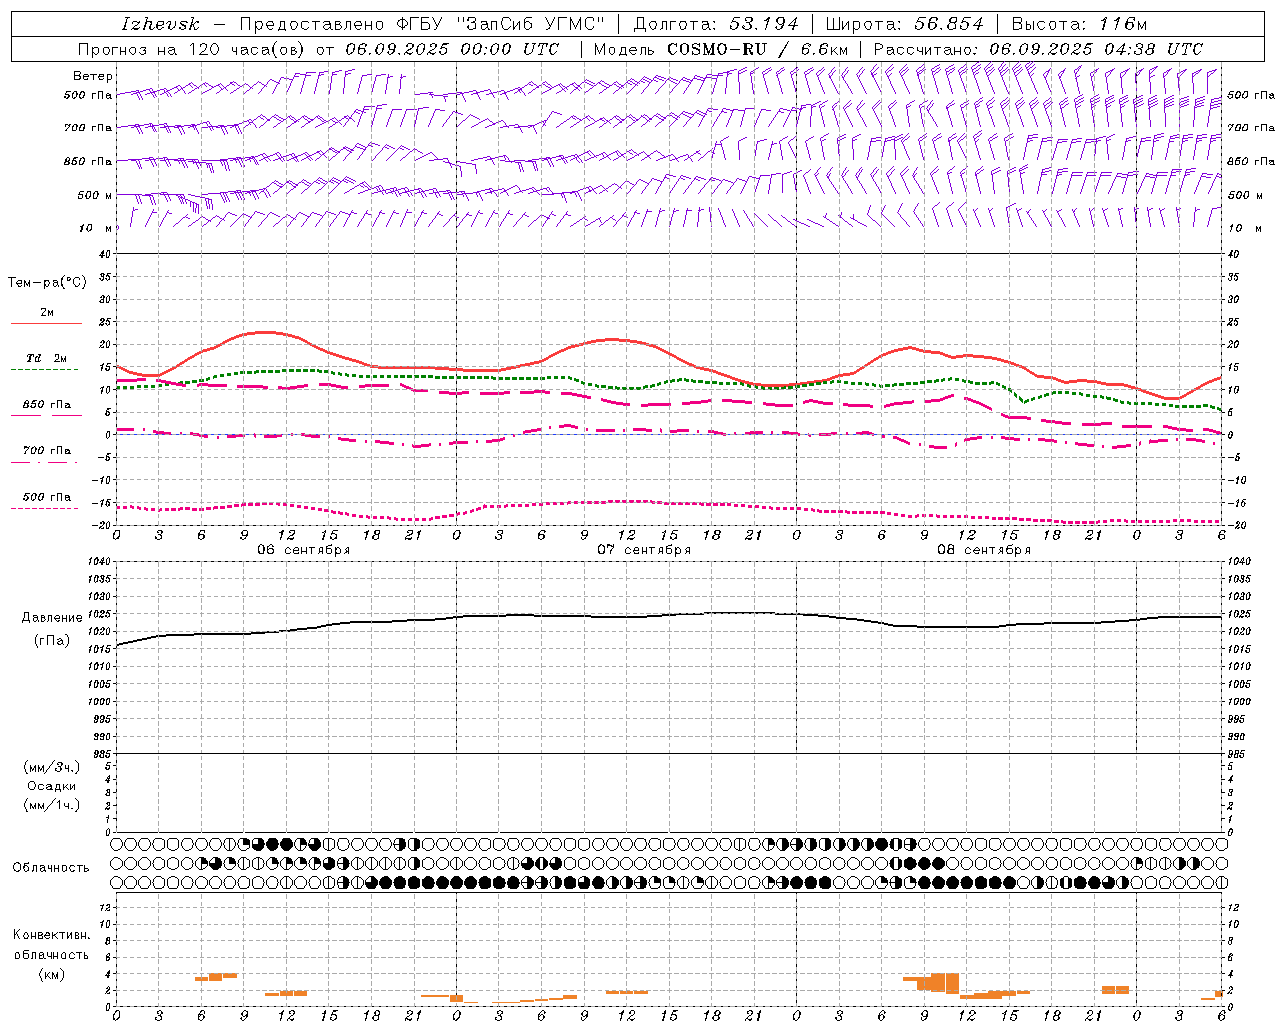The height and width of the screenshot is (1024, 1280).
Task: Click the Широта: 56.854 value
Action: pyautogui.click(x=904, y=24)
